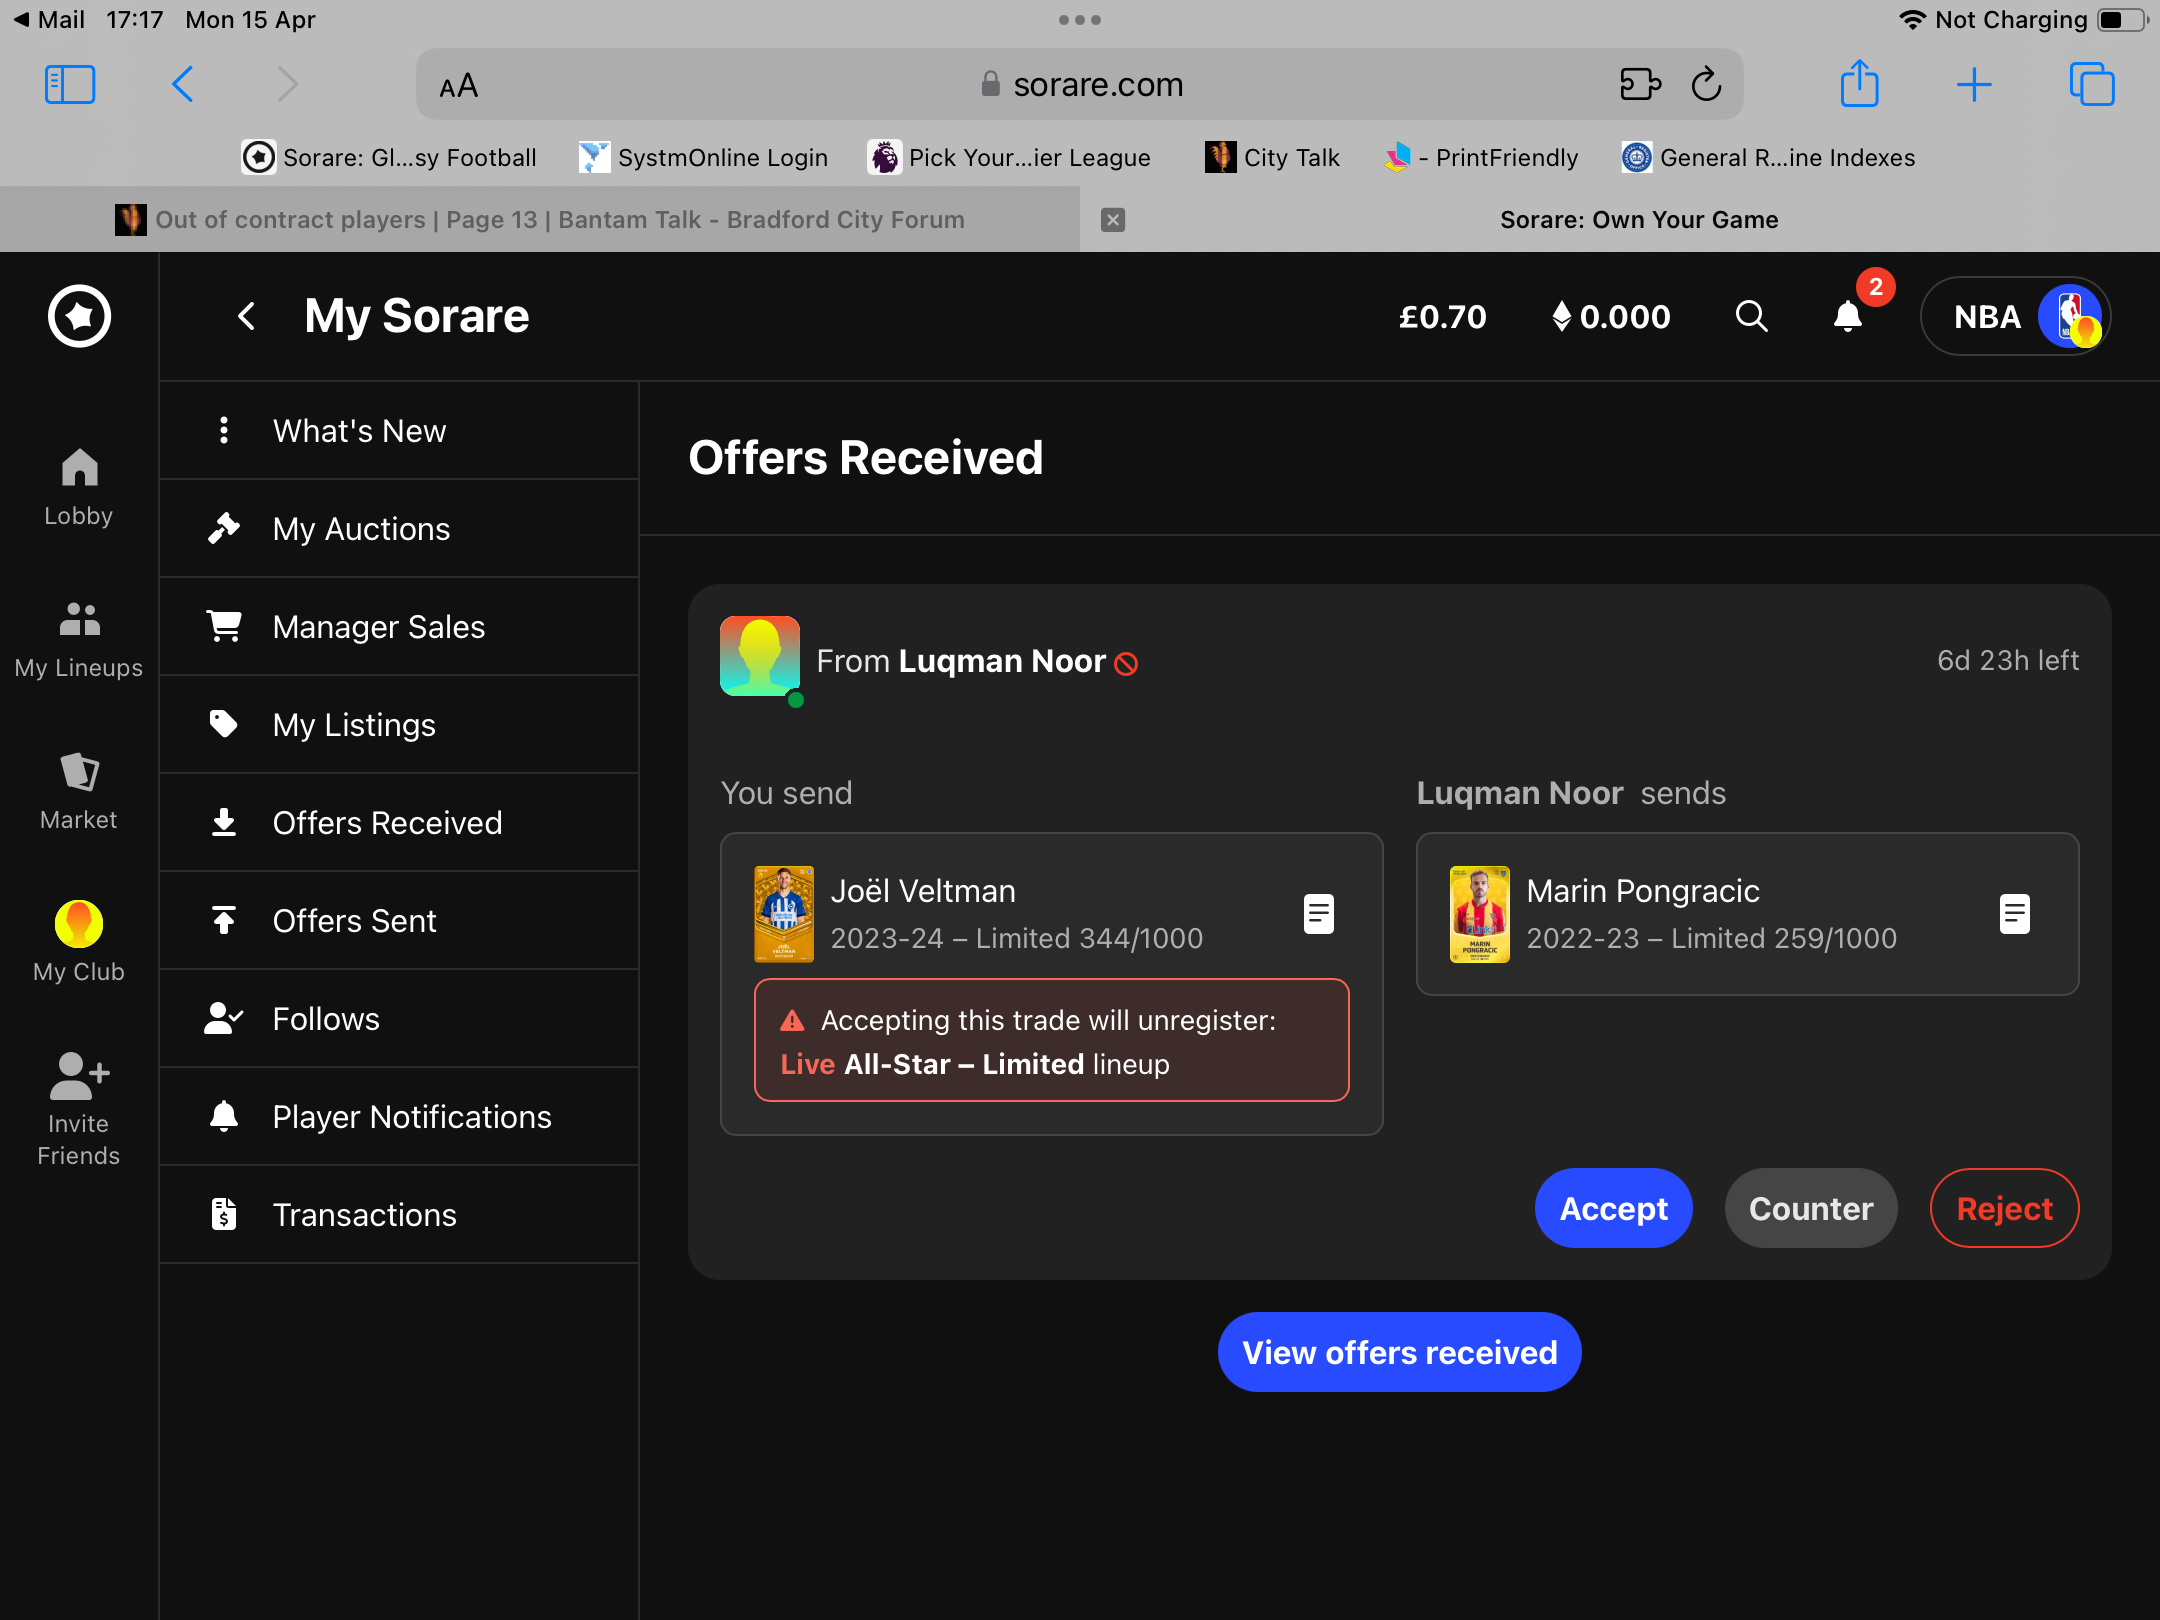
Task: Select Offers Received in the menu
Action: coord(399,823)
